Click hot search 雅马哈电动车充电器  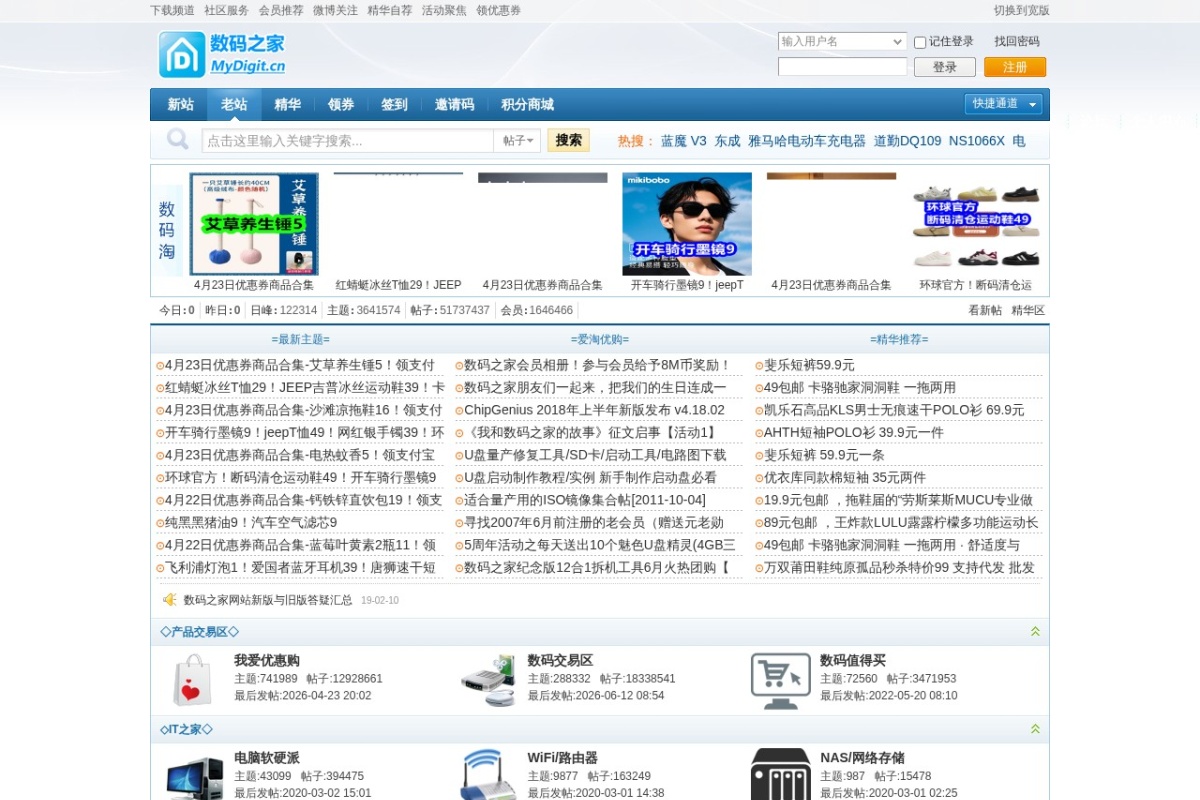[807, 141]
